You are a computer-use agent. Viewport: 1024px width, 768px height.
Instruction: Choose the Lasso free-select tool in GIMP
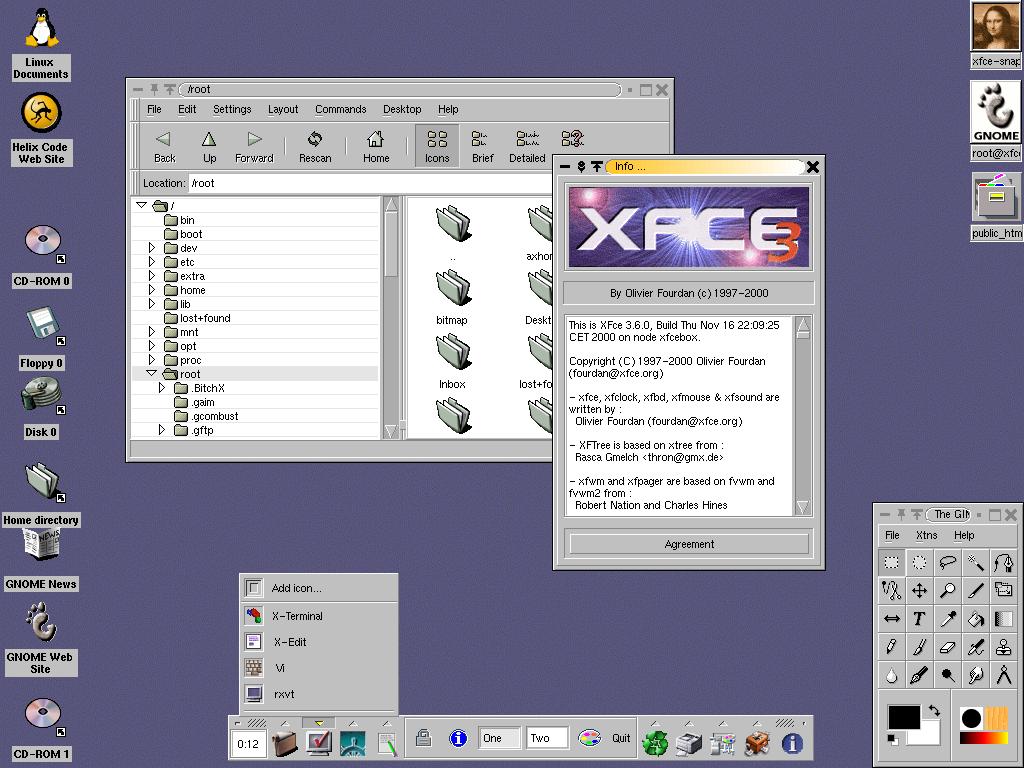(x=948, y=562)
